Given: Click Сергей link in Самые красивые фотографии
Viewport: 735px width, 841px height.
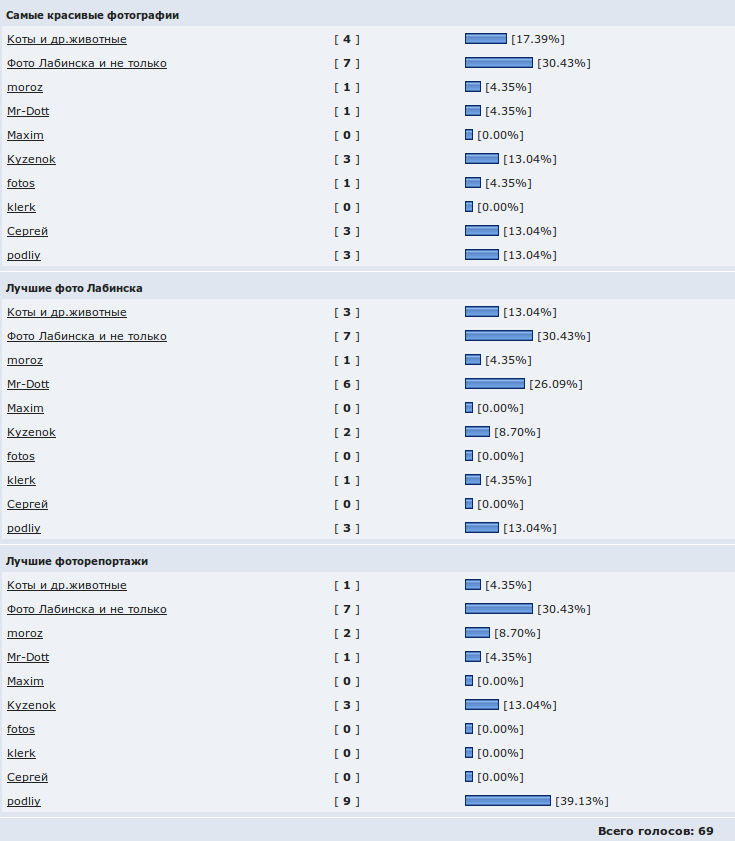Looking at the screenshot, I should (x=27, y=231).
